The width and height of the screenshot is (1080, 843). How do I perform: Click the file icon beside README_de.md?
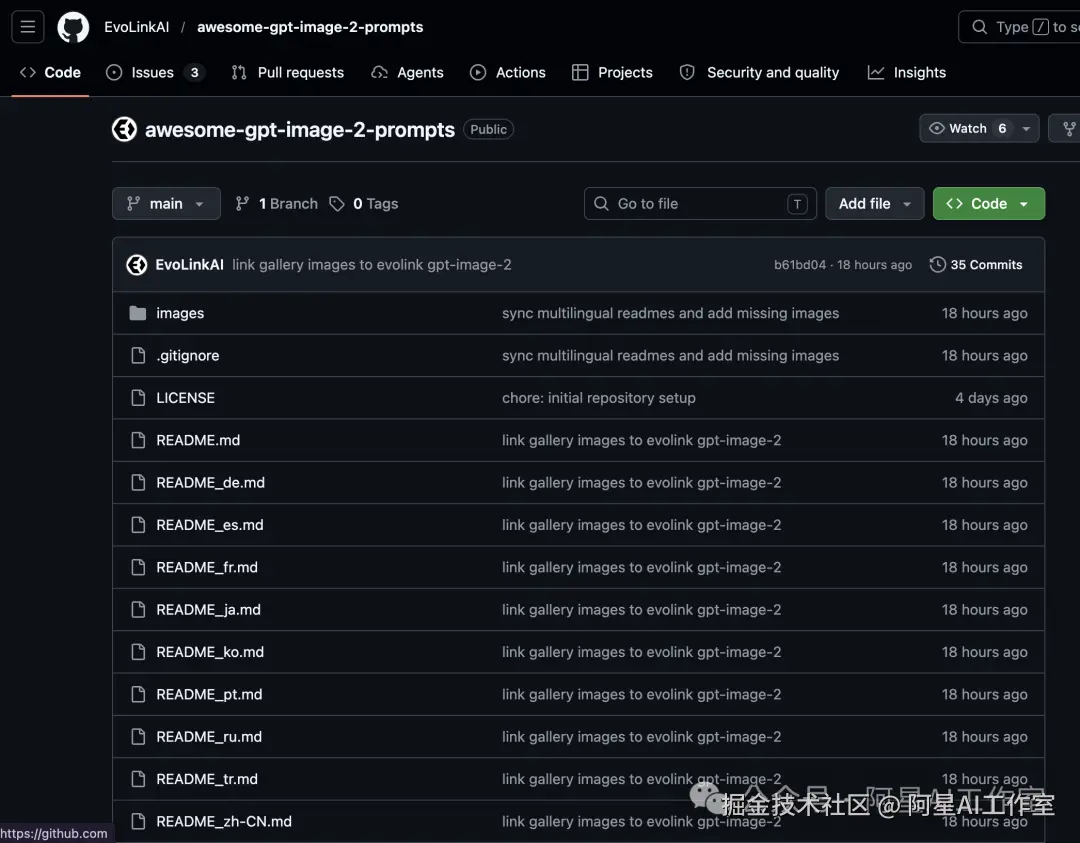click(x=138, y=483)
